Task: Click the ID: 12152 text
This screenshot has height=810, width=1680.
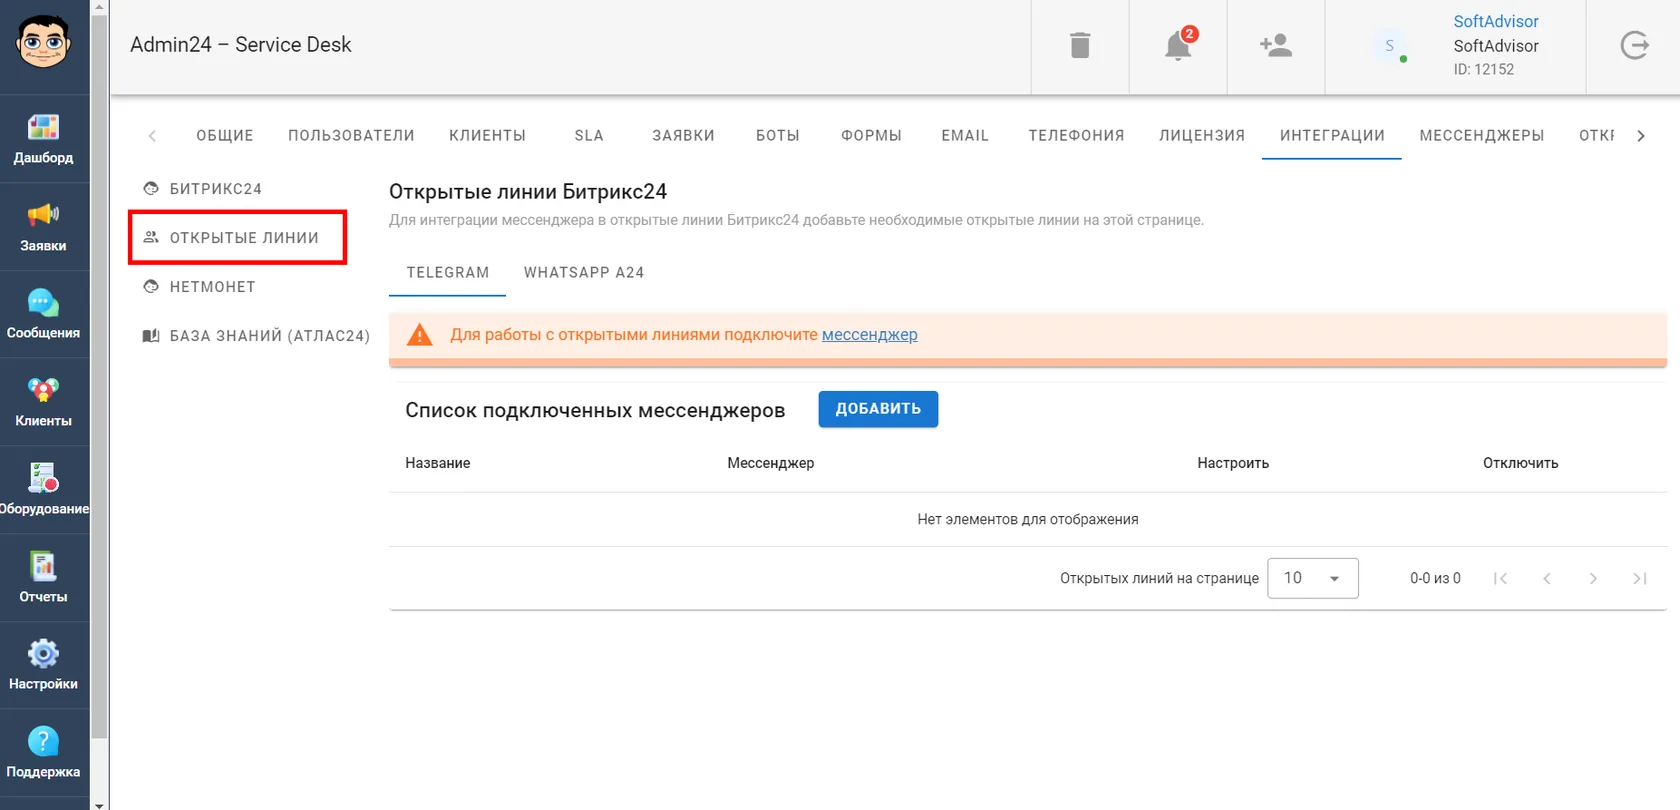Action: (x=1484, y=69)
